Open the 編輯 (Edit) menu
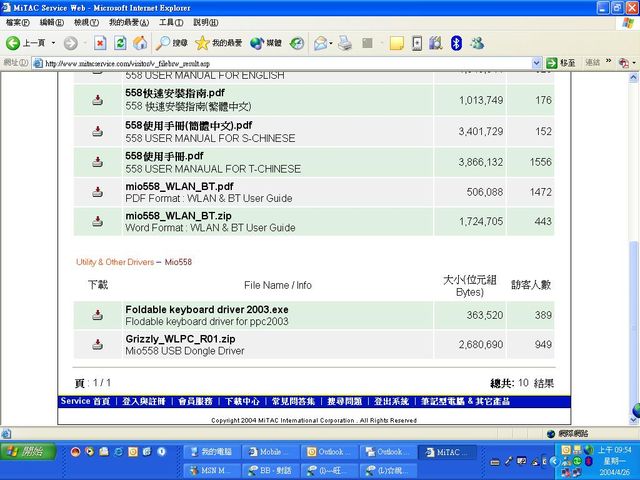 pos(51,22)
